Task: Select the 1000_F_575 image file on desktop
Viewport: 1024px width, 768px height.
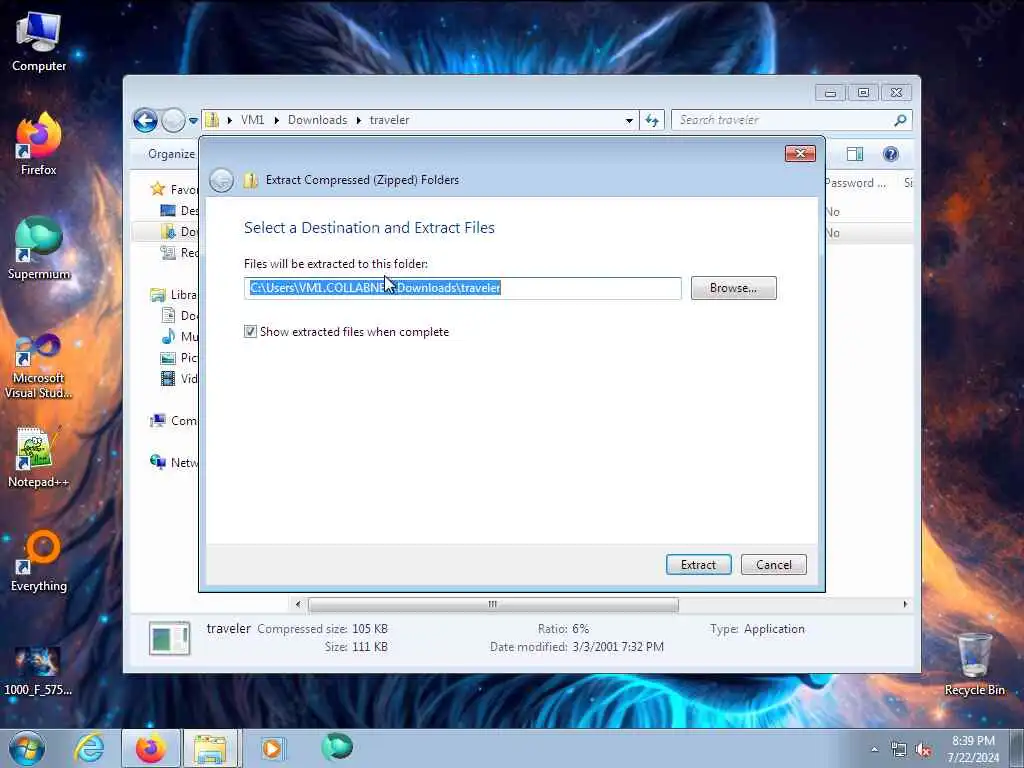Action: click(x=38, y=671)
